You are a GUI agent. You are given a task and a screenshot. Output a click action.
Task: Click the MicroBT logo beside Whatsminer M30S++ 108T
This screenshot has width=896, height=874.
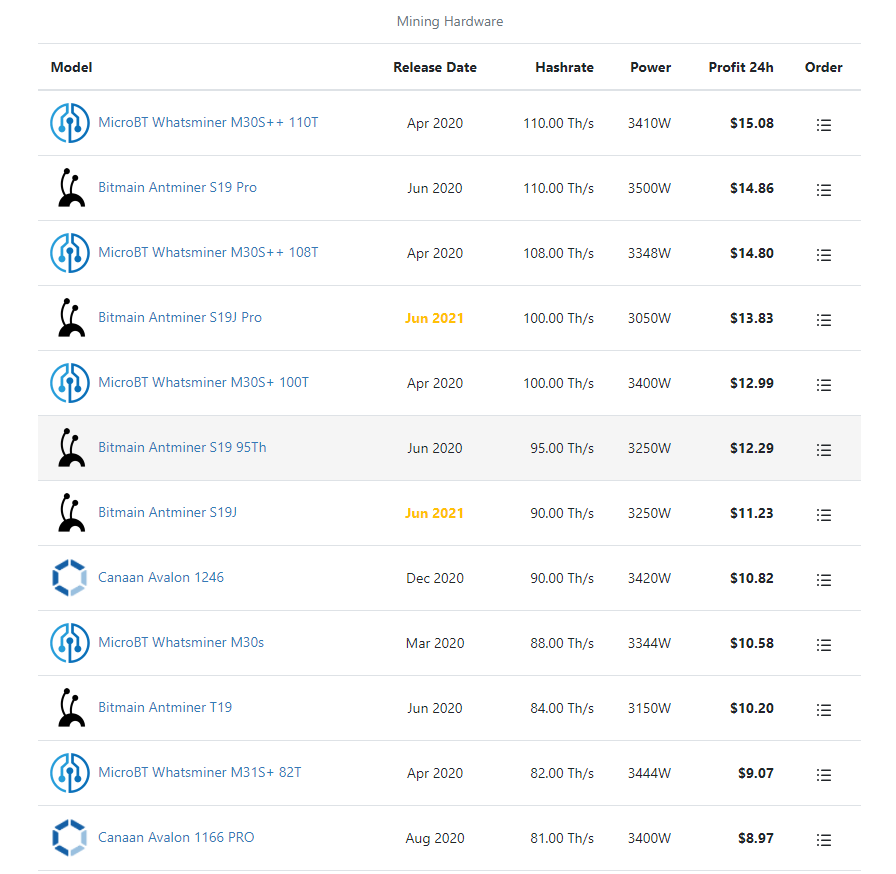coord(70,253)
